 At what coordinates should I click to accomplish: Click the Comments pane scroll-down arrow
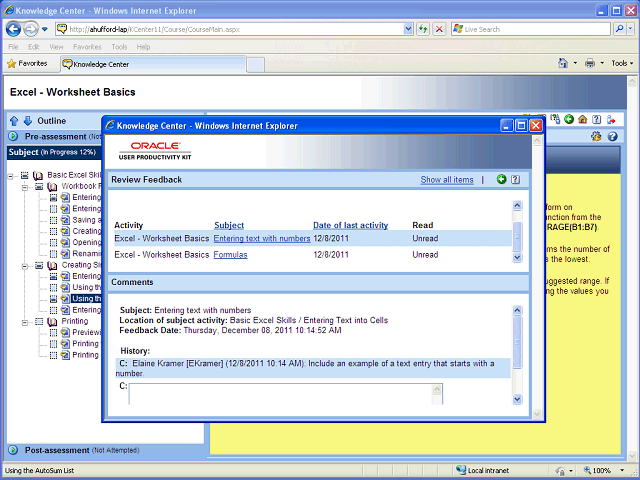point(517,399)
